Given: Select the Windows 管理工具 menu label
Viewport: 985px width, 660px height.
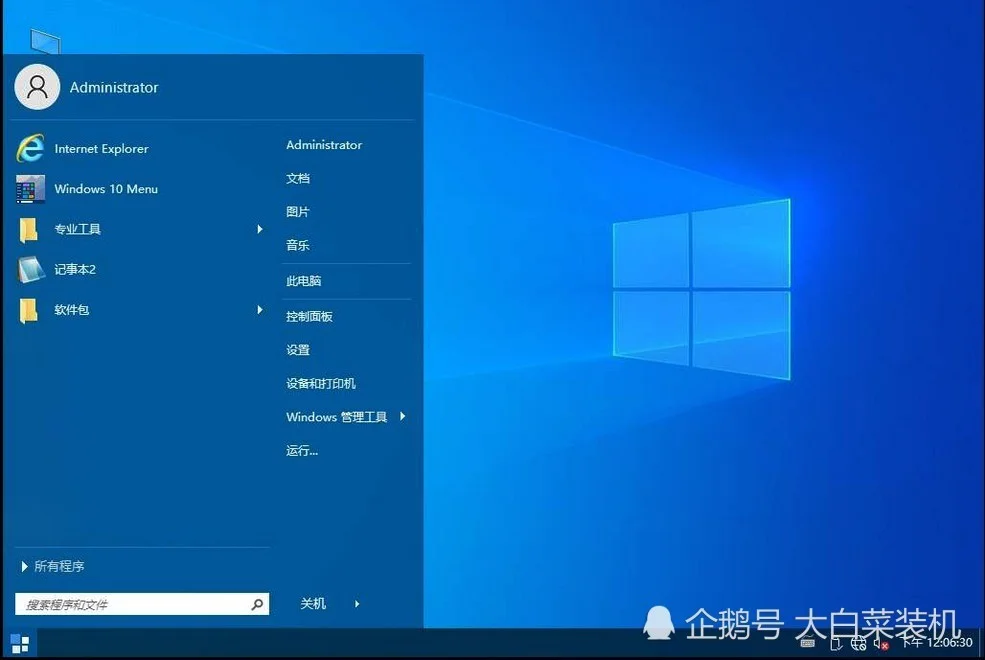Looking at the screenshot, I should [337, 417].
